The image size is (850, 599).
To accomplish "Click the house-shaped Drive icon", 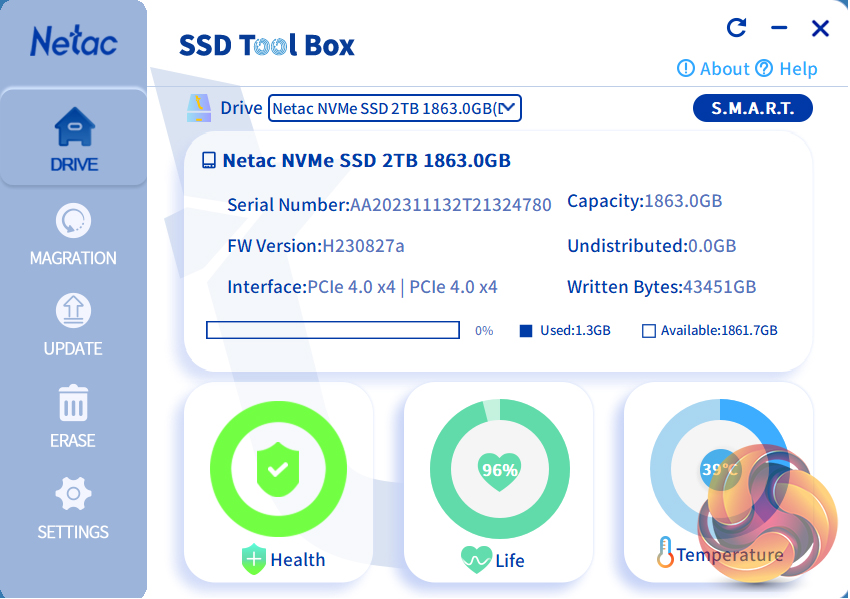I will click(x=74, y=126).
